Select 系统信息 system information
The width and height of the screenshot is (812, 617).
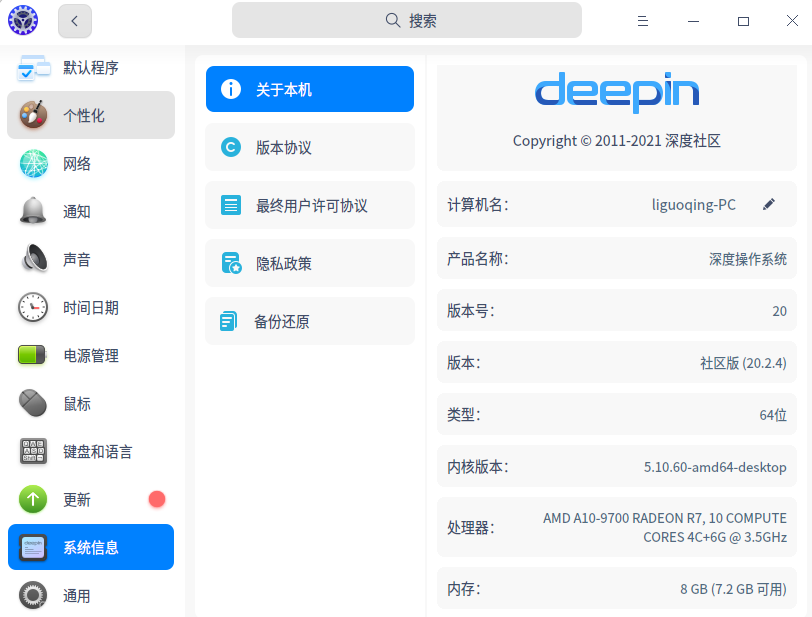click(91, 547)
